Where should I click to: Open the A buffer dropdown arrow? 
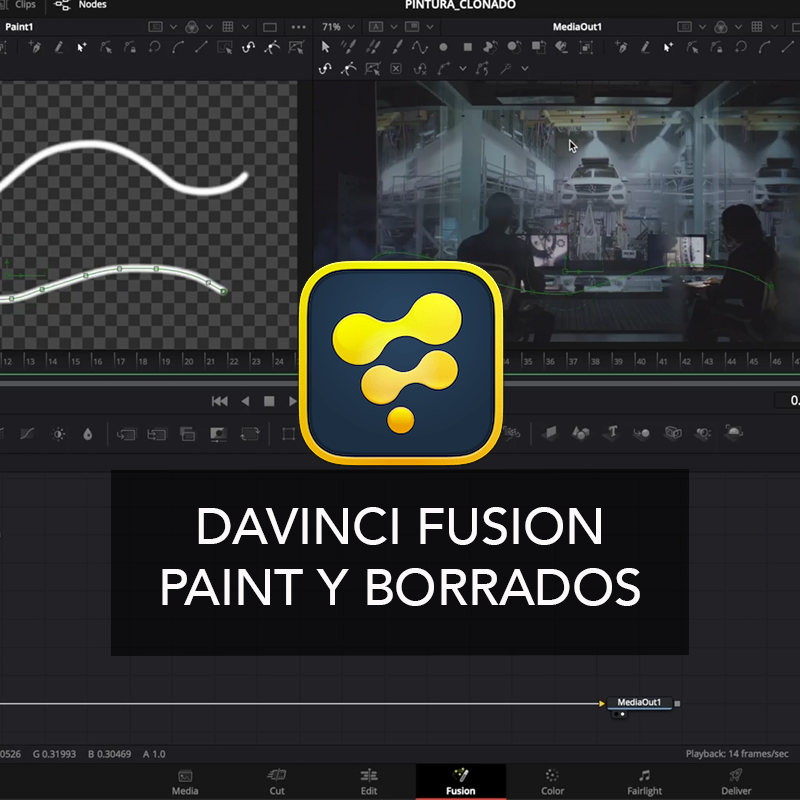(394, 27)
